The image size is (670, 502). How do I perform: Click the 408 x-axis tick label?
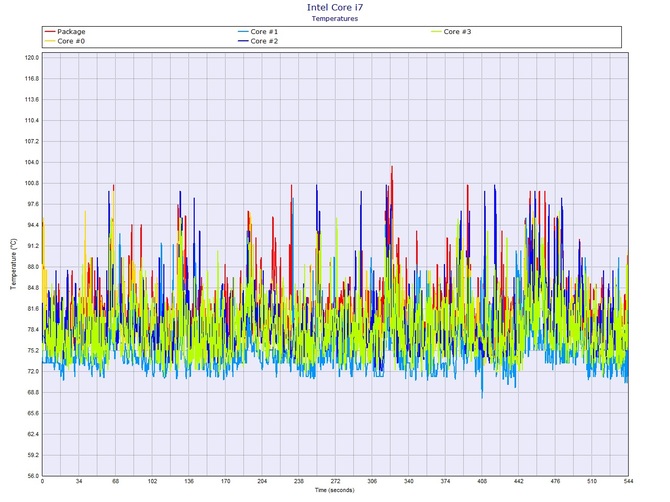pyautogui.click(x=482, y=481)
